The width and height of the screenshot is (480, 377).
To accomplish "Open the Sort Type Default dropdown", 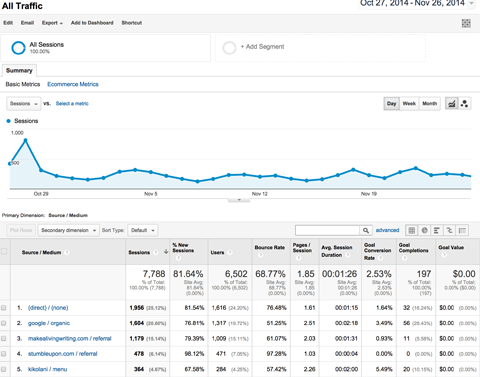I will pyautogui.click(x=143, y=230).
